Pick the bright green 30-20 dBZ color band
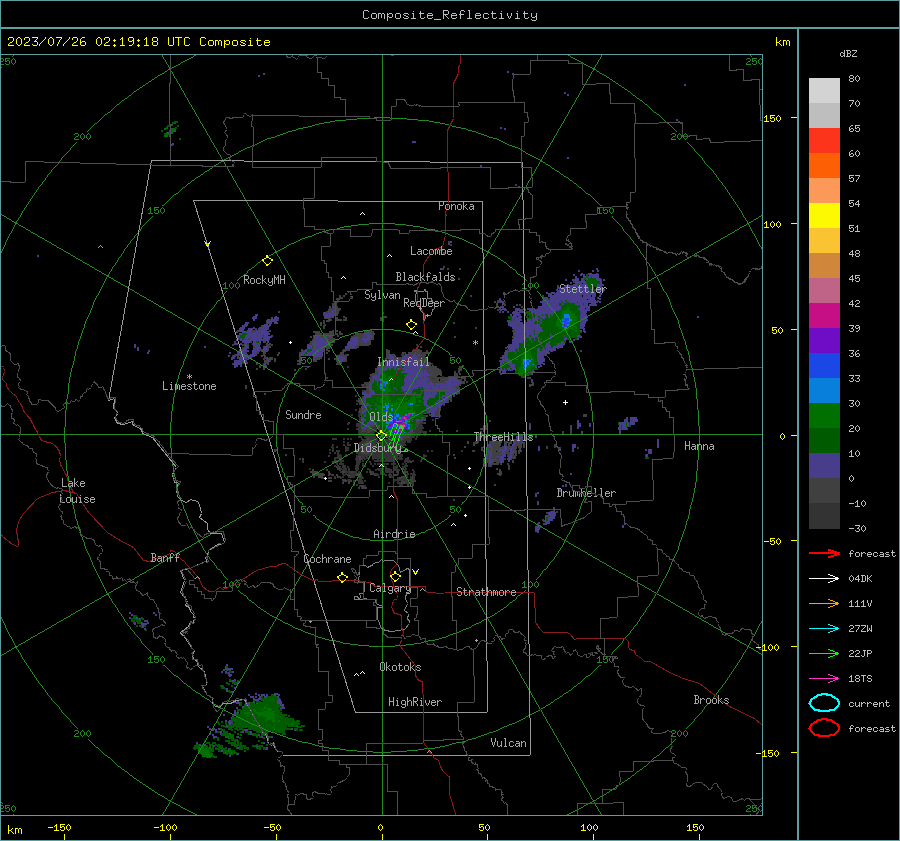The width and height of the screenshot is (900, 841). (x=824, y=415)
